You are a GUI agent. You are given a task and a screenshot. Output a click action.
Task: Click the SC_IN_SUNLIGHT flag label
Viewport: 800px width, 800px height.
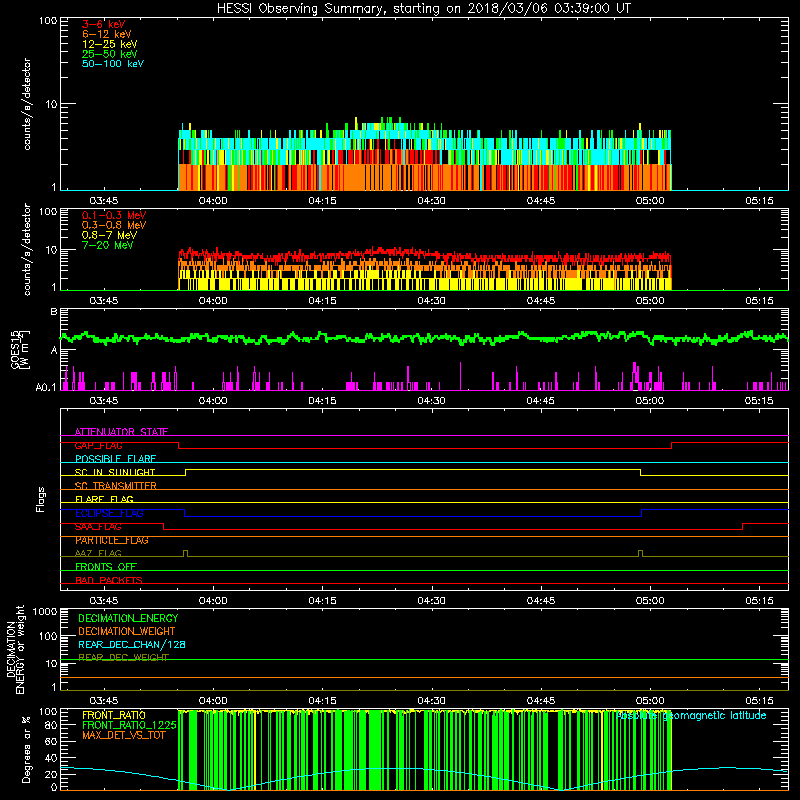(x=115, y=472)
